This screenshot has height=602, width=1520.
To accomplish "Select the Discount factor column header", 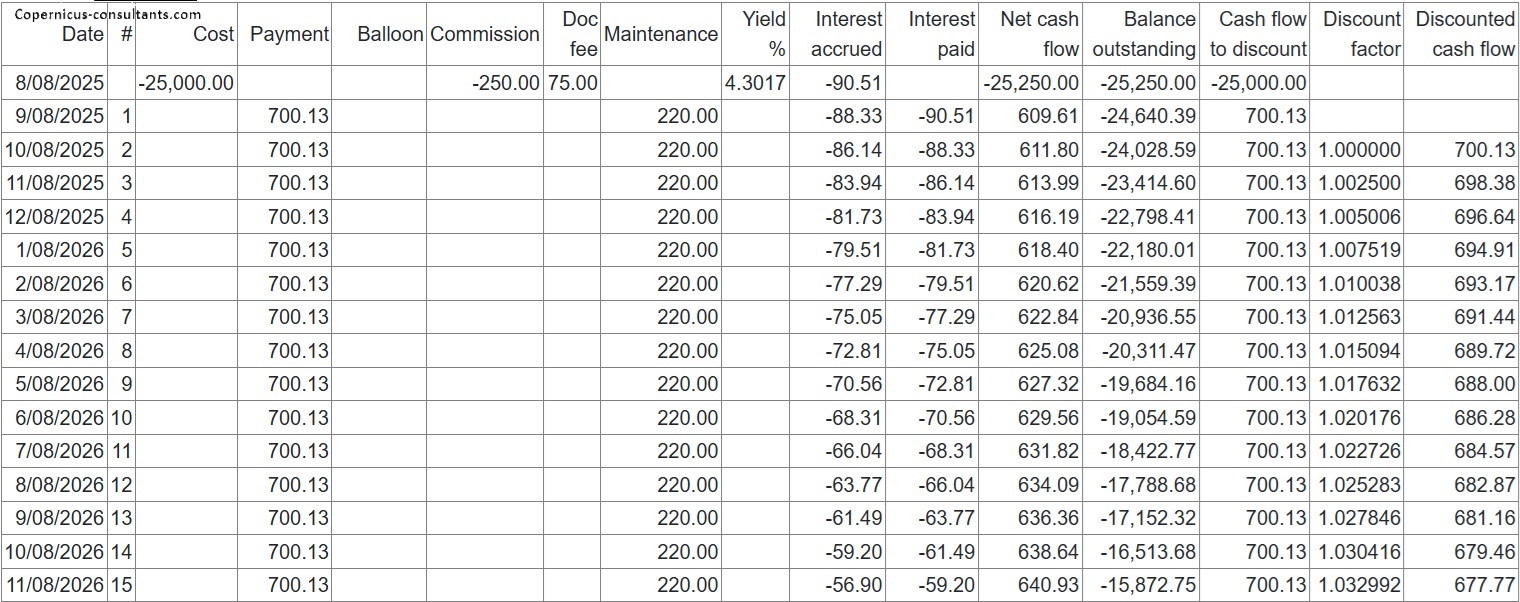I will pyautogui.click(x=1361, y=34).
